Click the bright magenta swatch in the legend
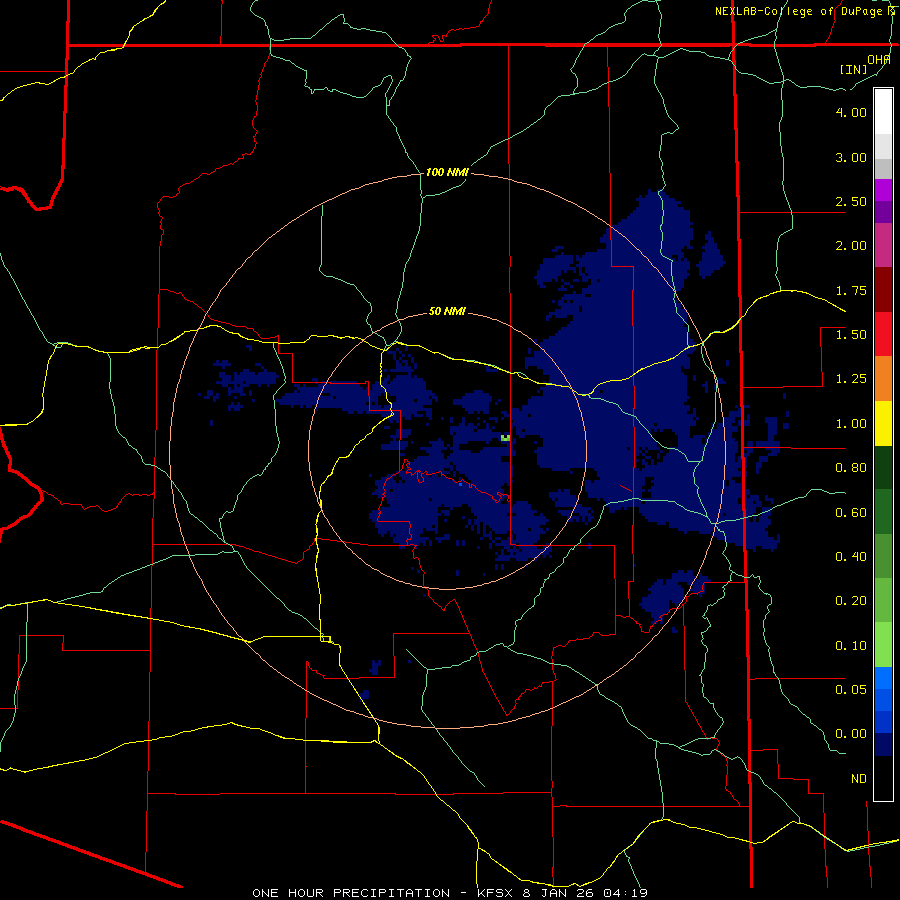This screenshot has width=900, height=900. 883,190
